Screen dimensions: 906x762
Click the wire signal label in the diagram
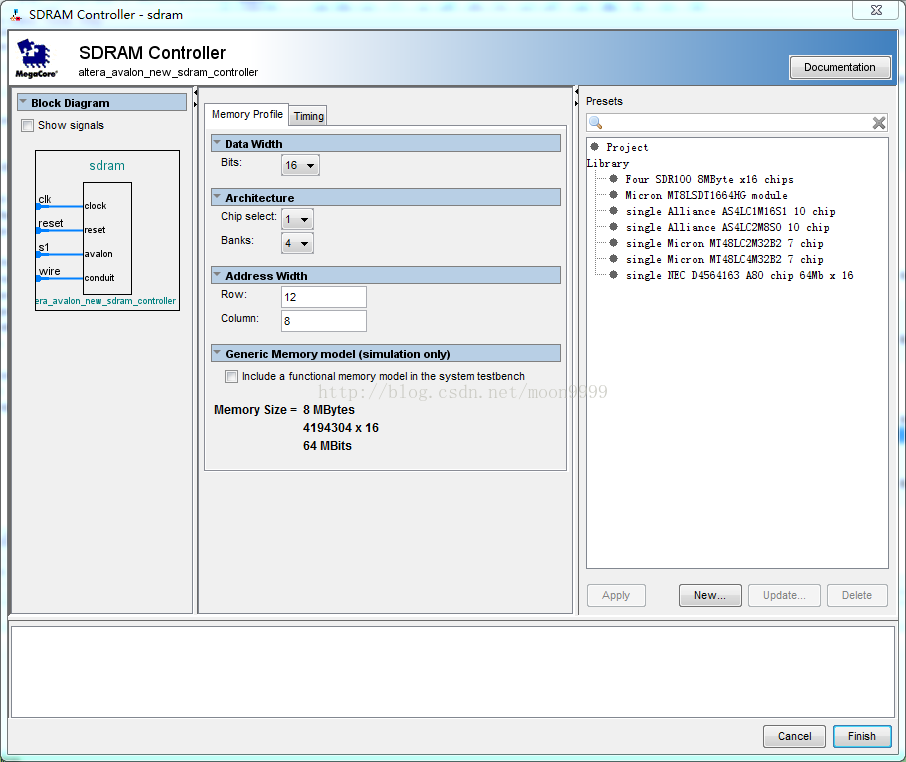[x=50, y=271]
